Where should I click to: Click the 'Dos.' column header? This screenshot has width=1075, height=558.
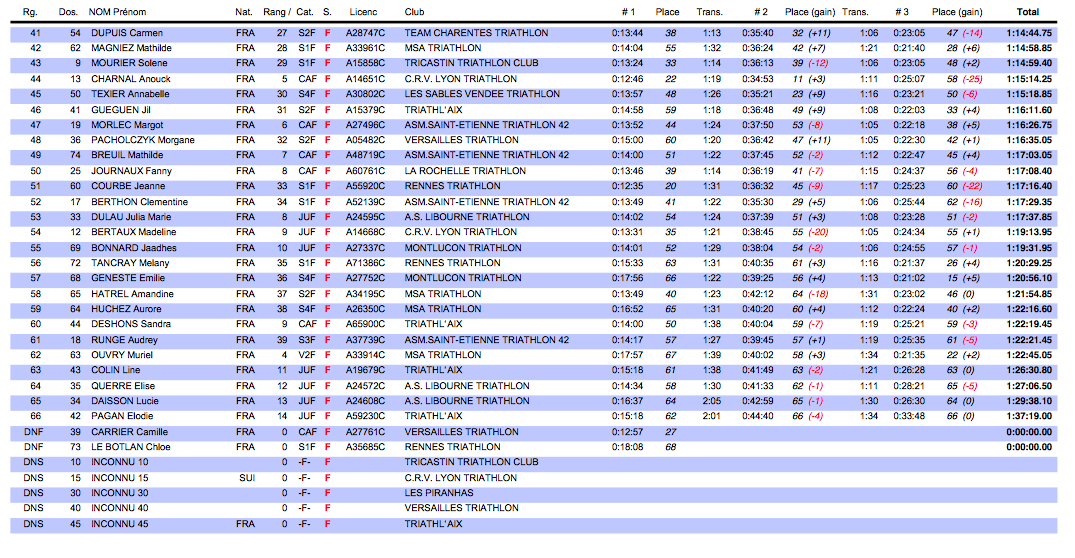click(x=68, y=12)
